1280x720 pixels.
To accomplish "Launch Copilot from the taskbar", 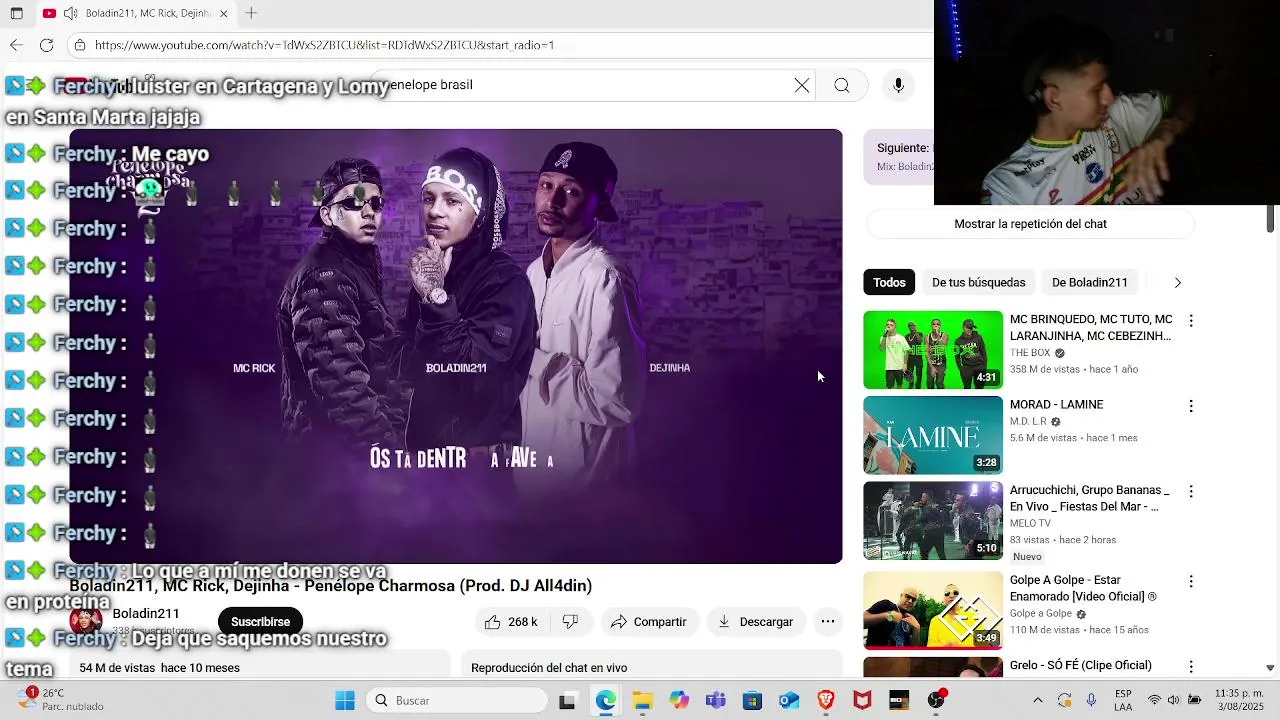I will point(679,701).
